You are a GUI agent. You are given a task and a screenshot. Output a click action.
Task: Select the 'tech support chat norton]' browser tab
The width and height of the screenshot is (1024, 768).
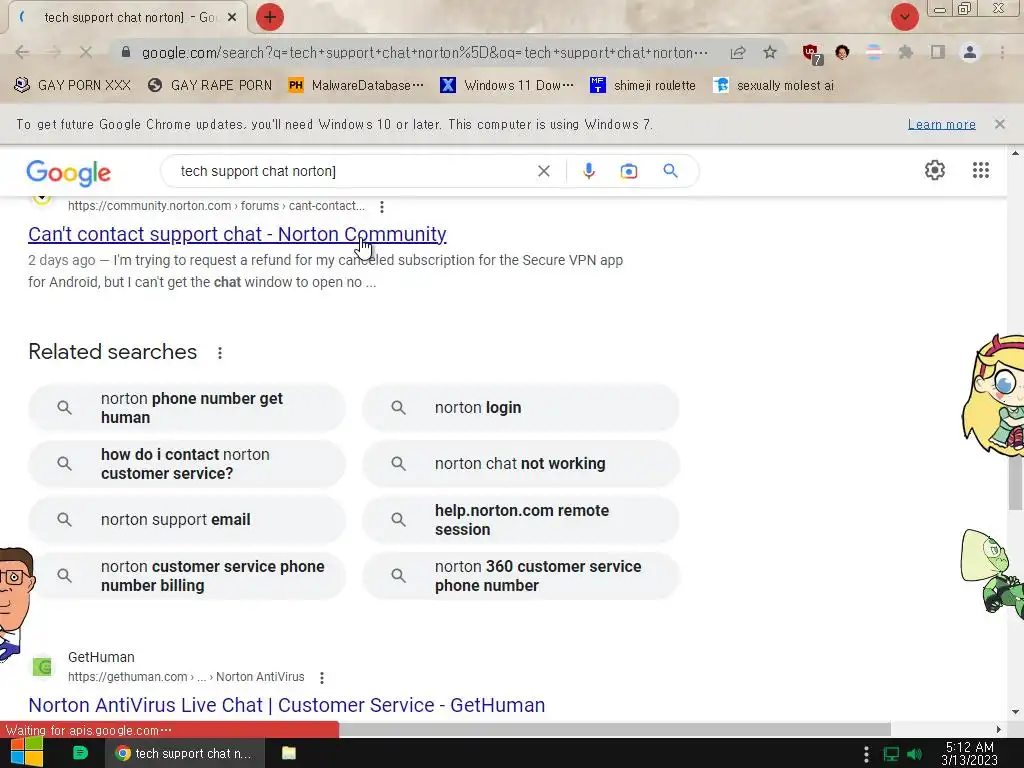click(x=128, y=18)
